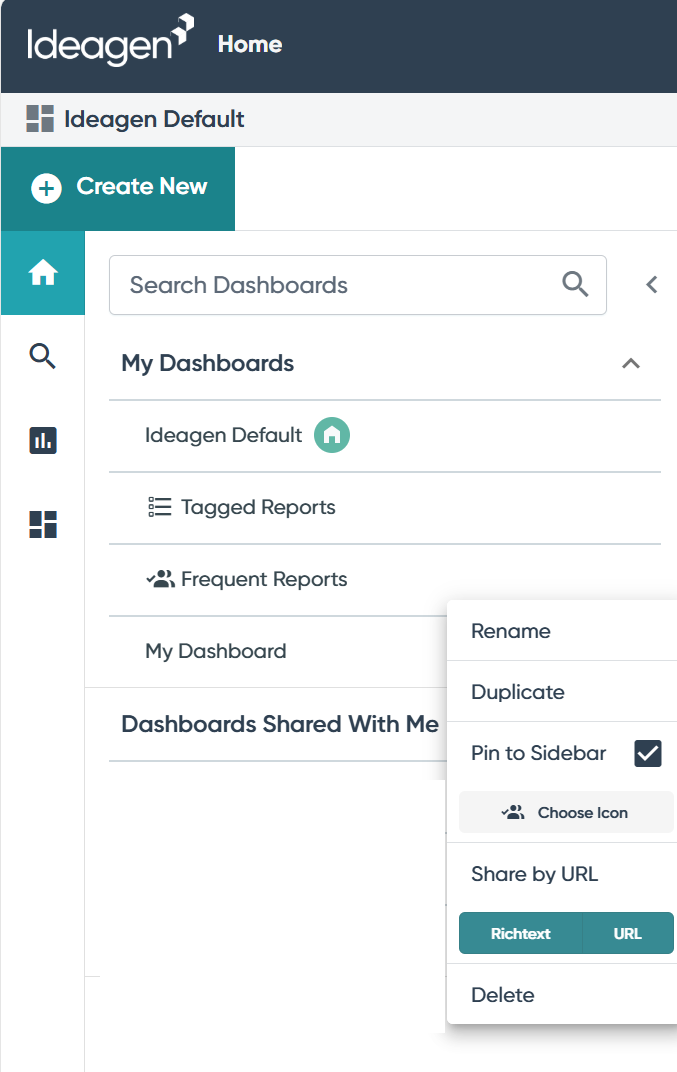Screen dimensions: 677x1072
Task: Click the dashboard grid icon beside Ideagen Default title
Action: 40,118
